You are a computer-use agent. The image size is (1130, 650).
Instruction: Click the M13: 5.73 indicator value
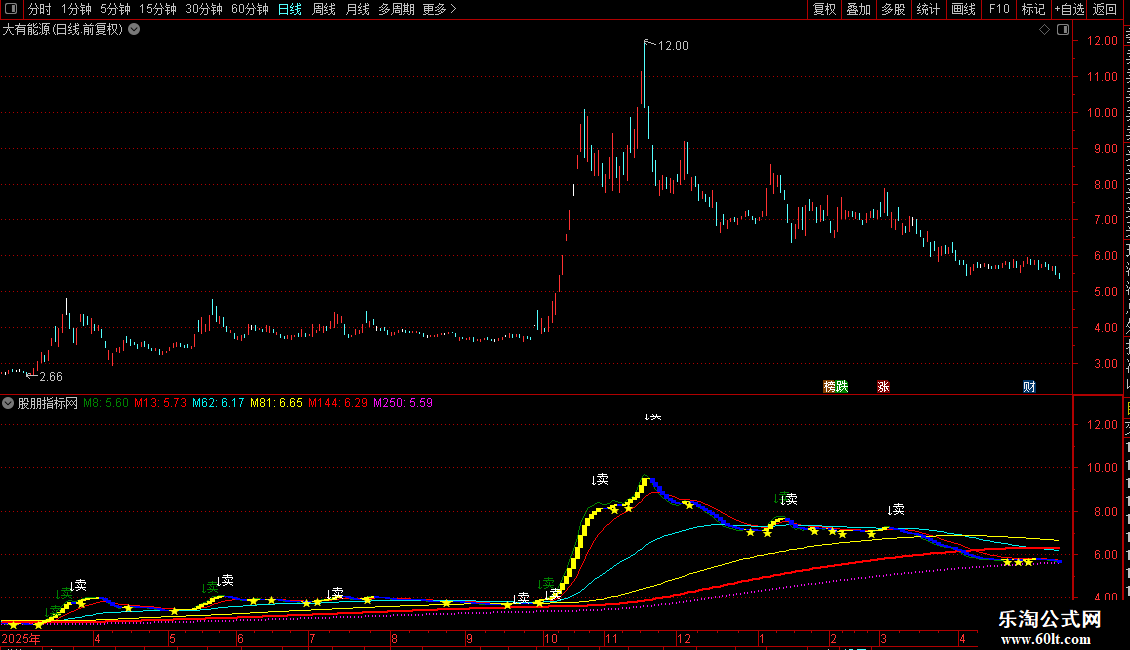(160, 403)
